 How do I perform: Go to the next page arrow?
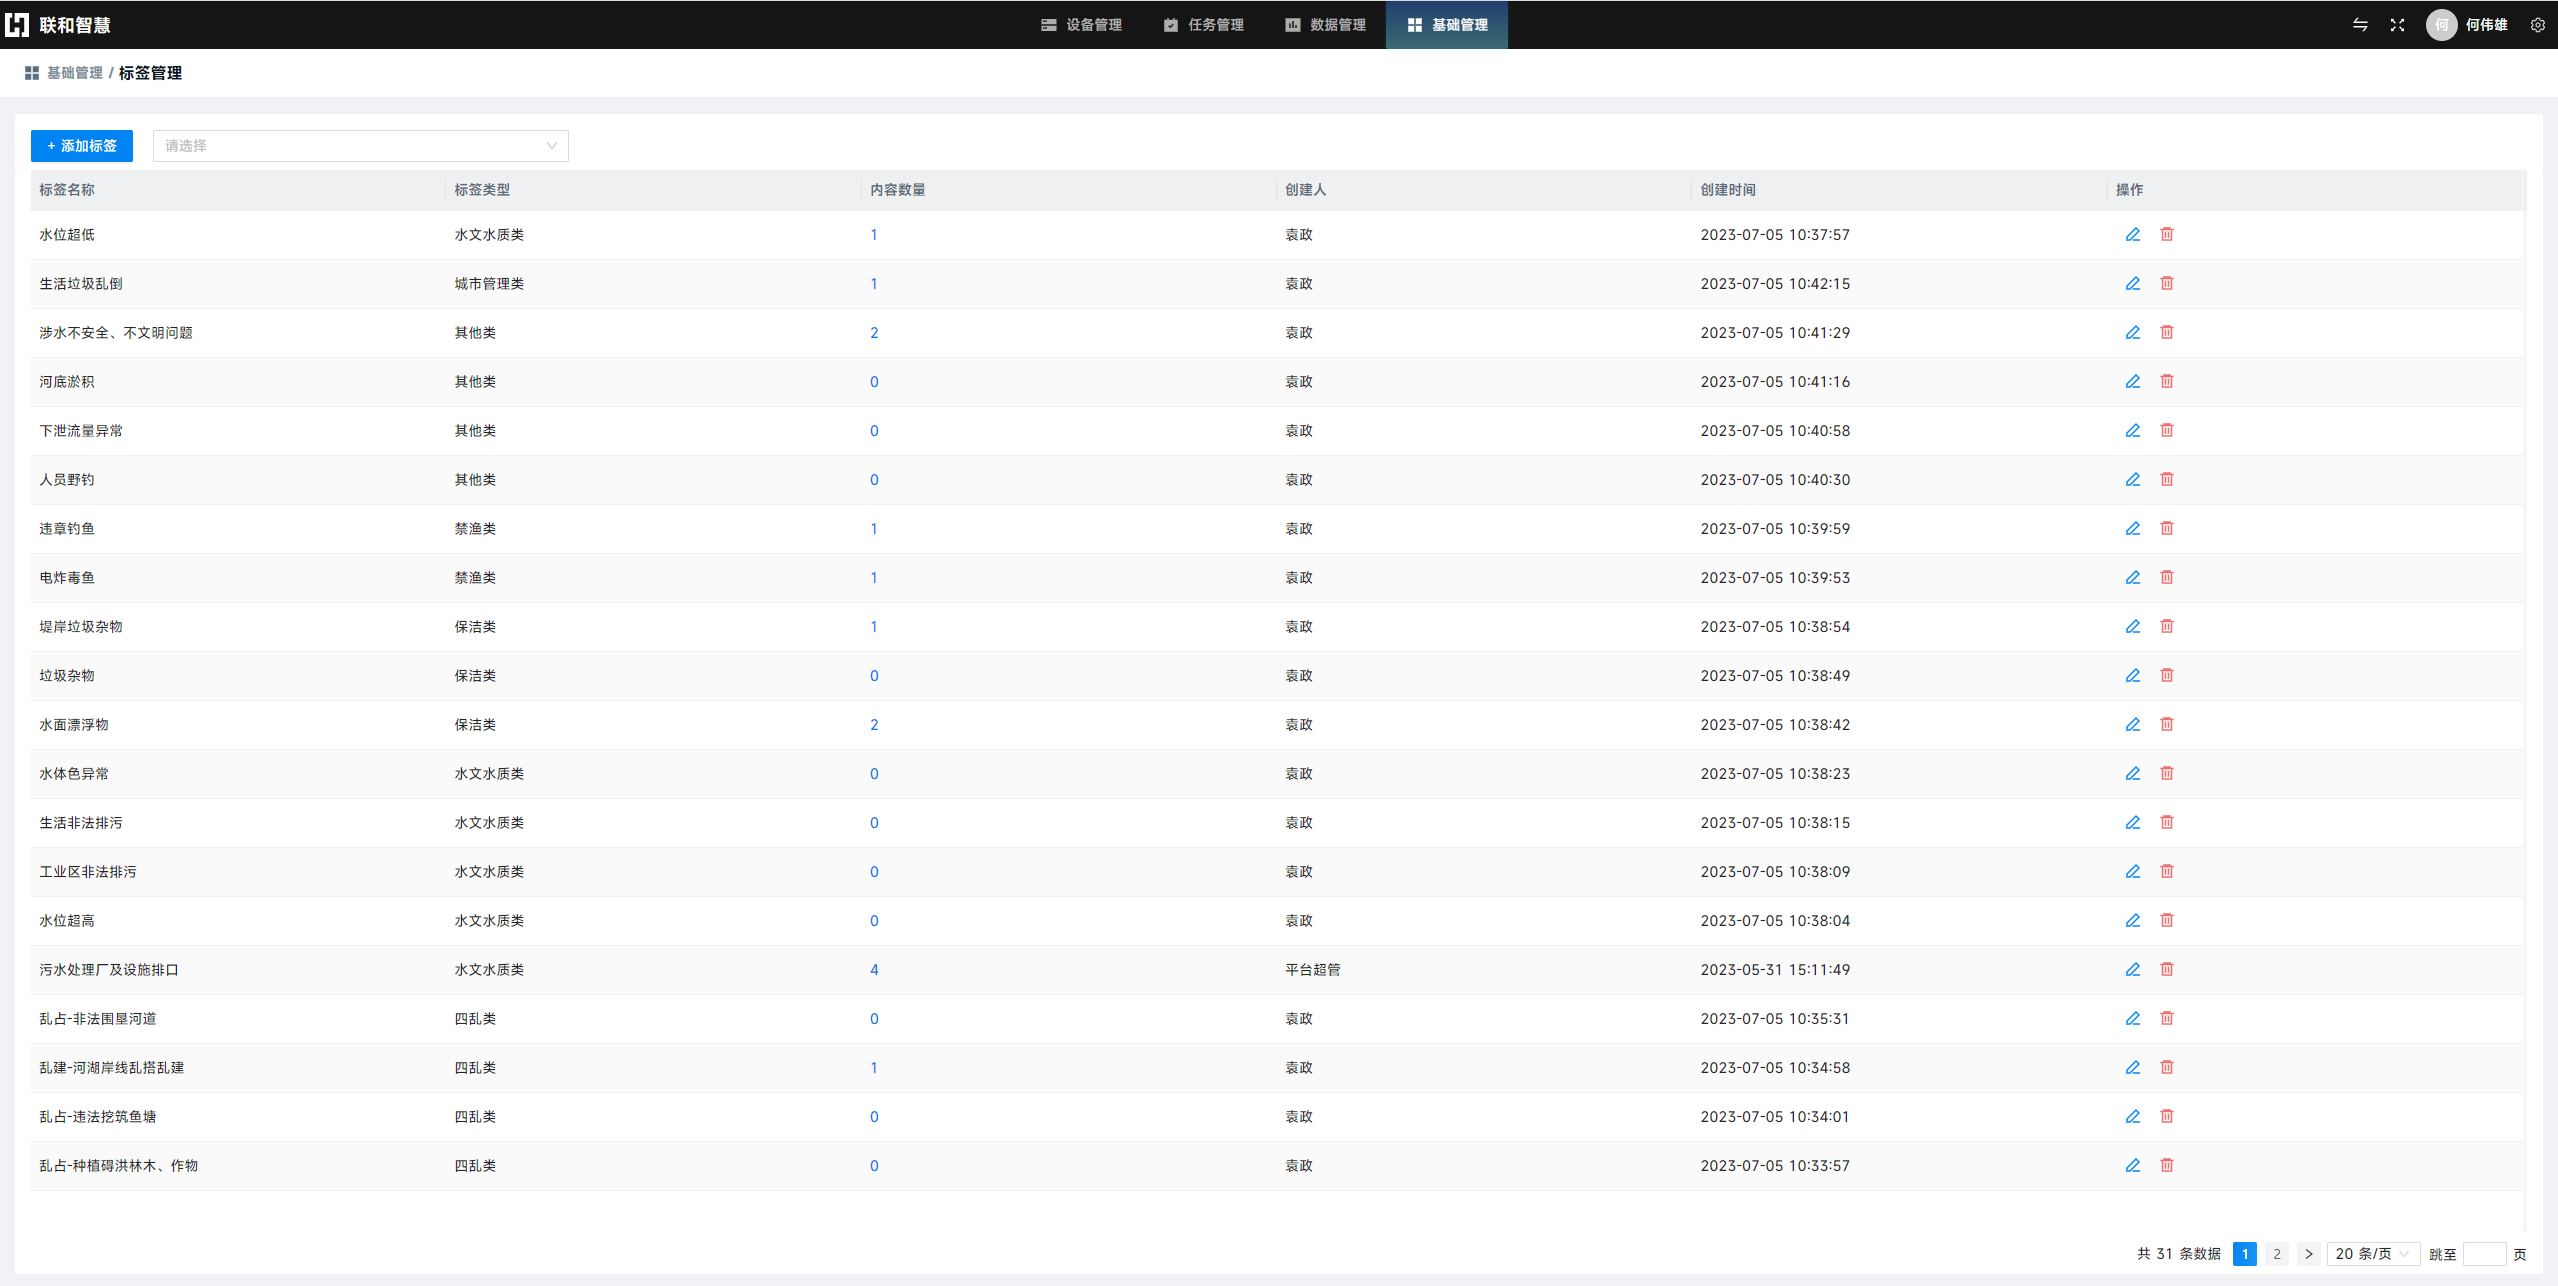tap(2309, 1254)
